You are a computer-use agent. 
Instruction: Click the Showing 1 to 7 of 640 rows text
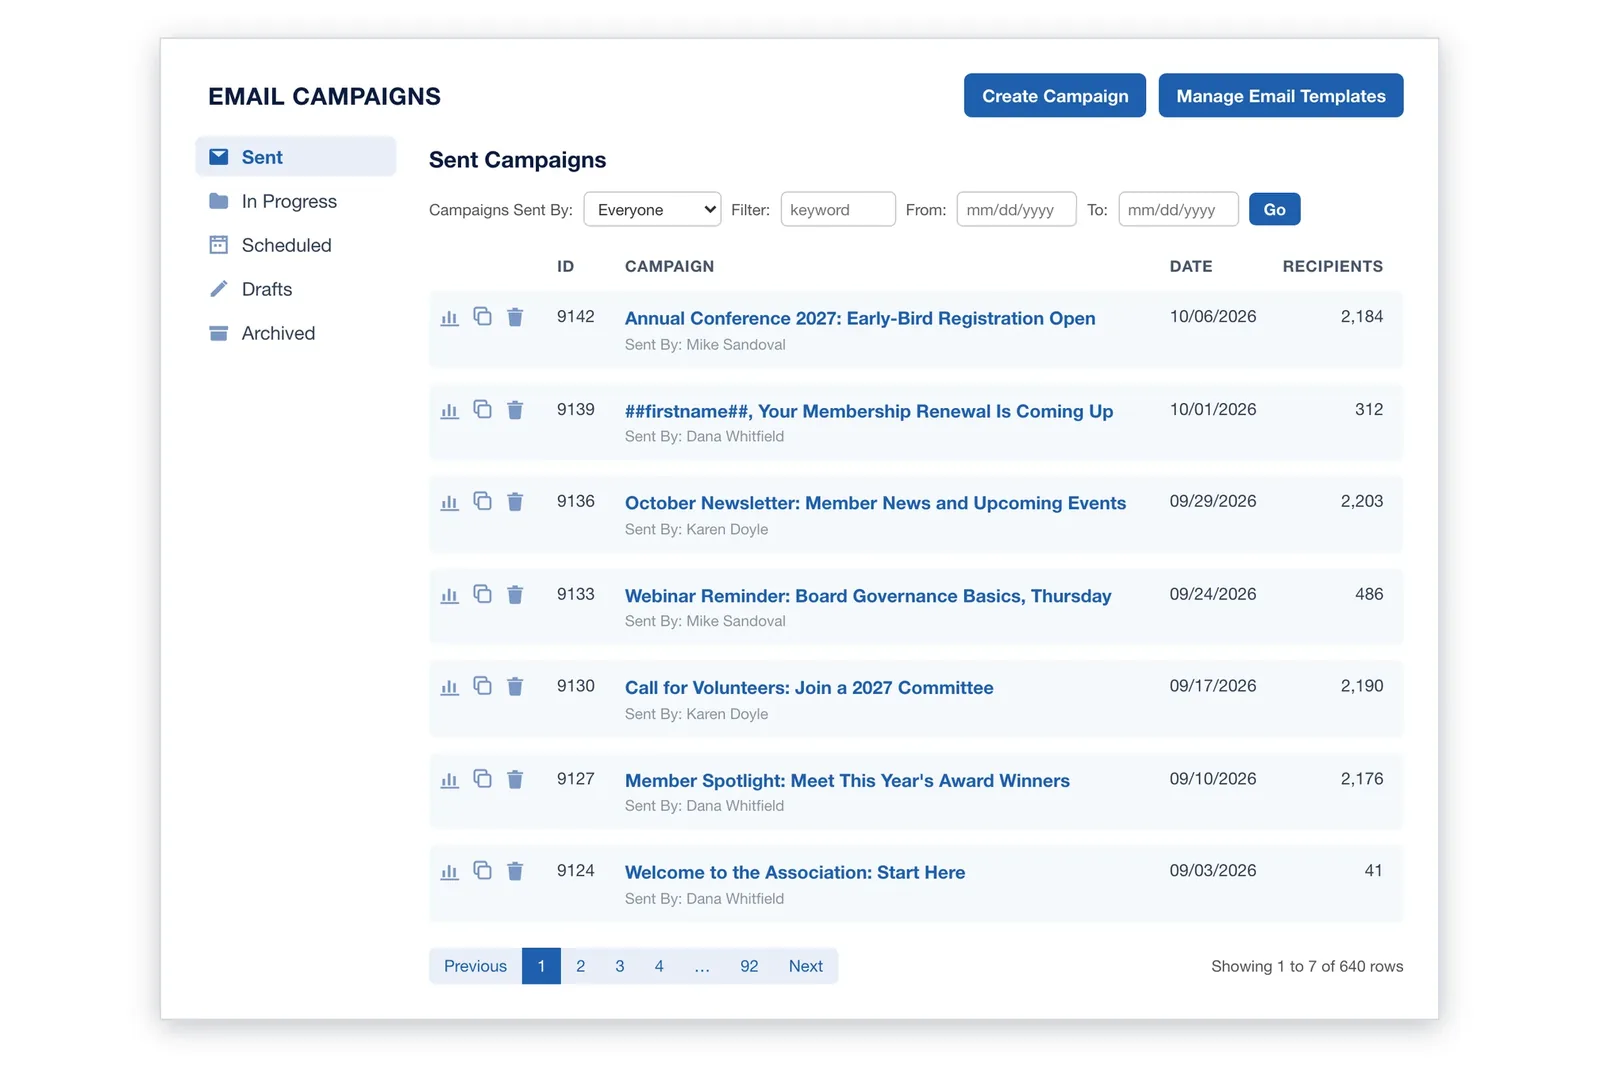point(1307,966)
